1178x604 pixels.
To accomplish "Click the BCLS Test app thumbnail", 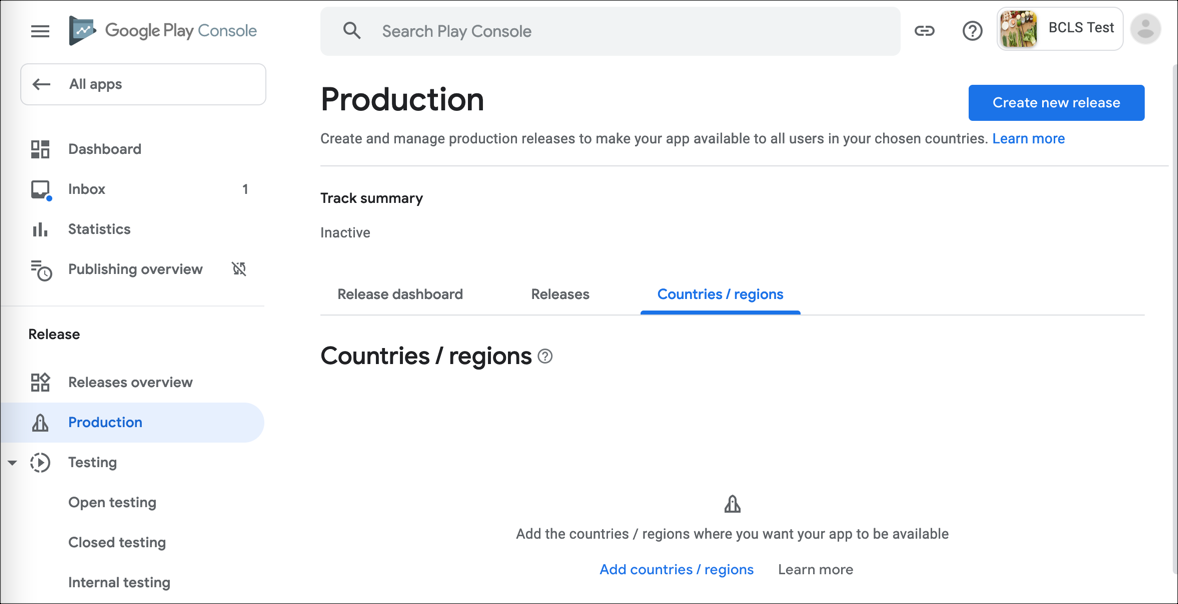I will click(x=1019, y=29).
